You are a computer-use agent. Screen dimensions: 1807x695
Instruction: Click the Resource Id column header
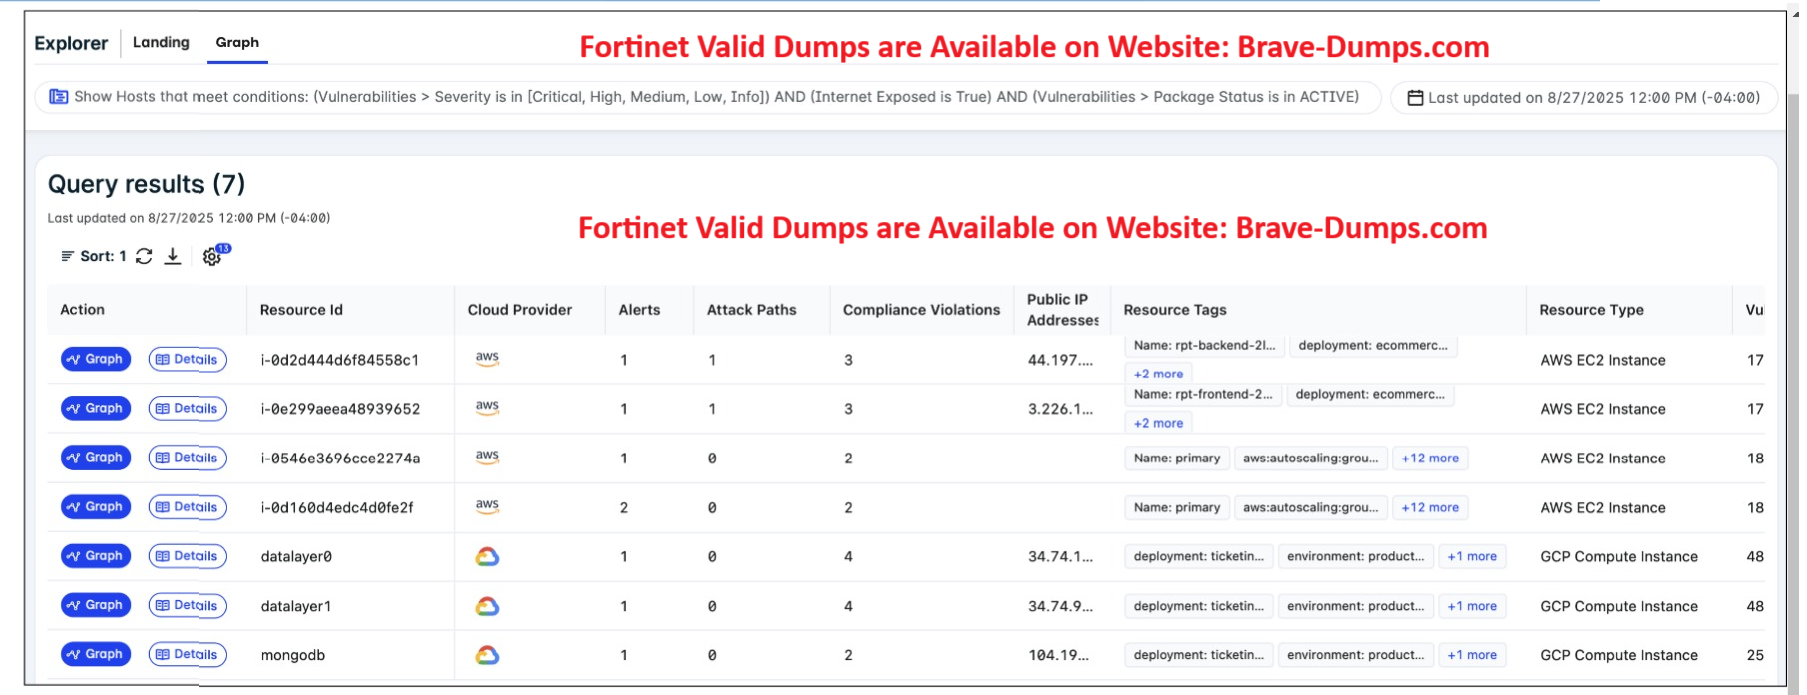[x=301, y=310]
